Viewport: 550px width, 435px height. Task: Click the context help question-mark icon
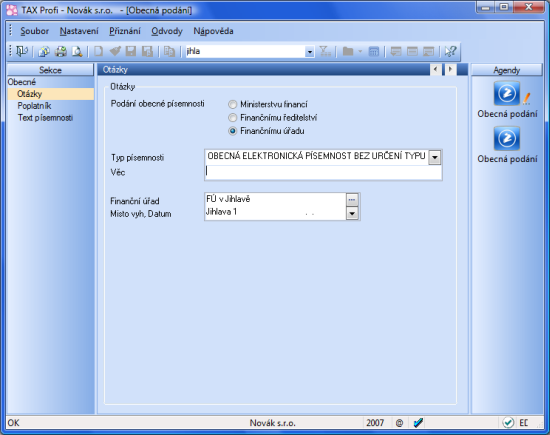(x=450, y=52)
